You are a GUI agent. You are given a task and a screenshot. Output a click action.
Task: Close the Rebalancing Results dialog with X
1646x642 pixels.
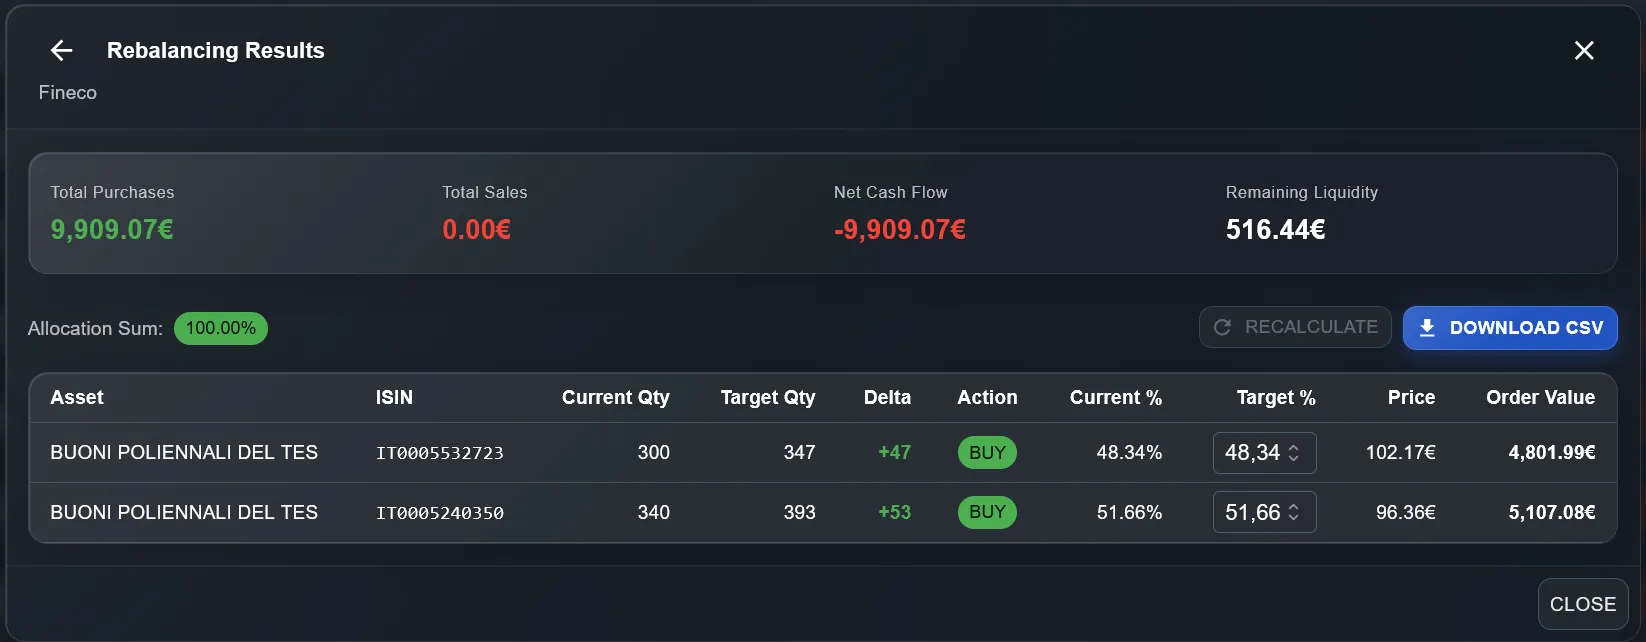pos(1584,50)
